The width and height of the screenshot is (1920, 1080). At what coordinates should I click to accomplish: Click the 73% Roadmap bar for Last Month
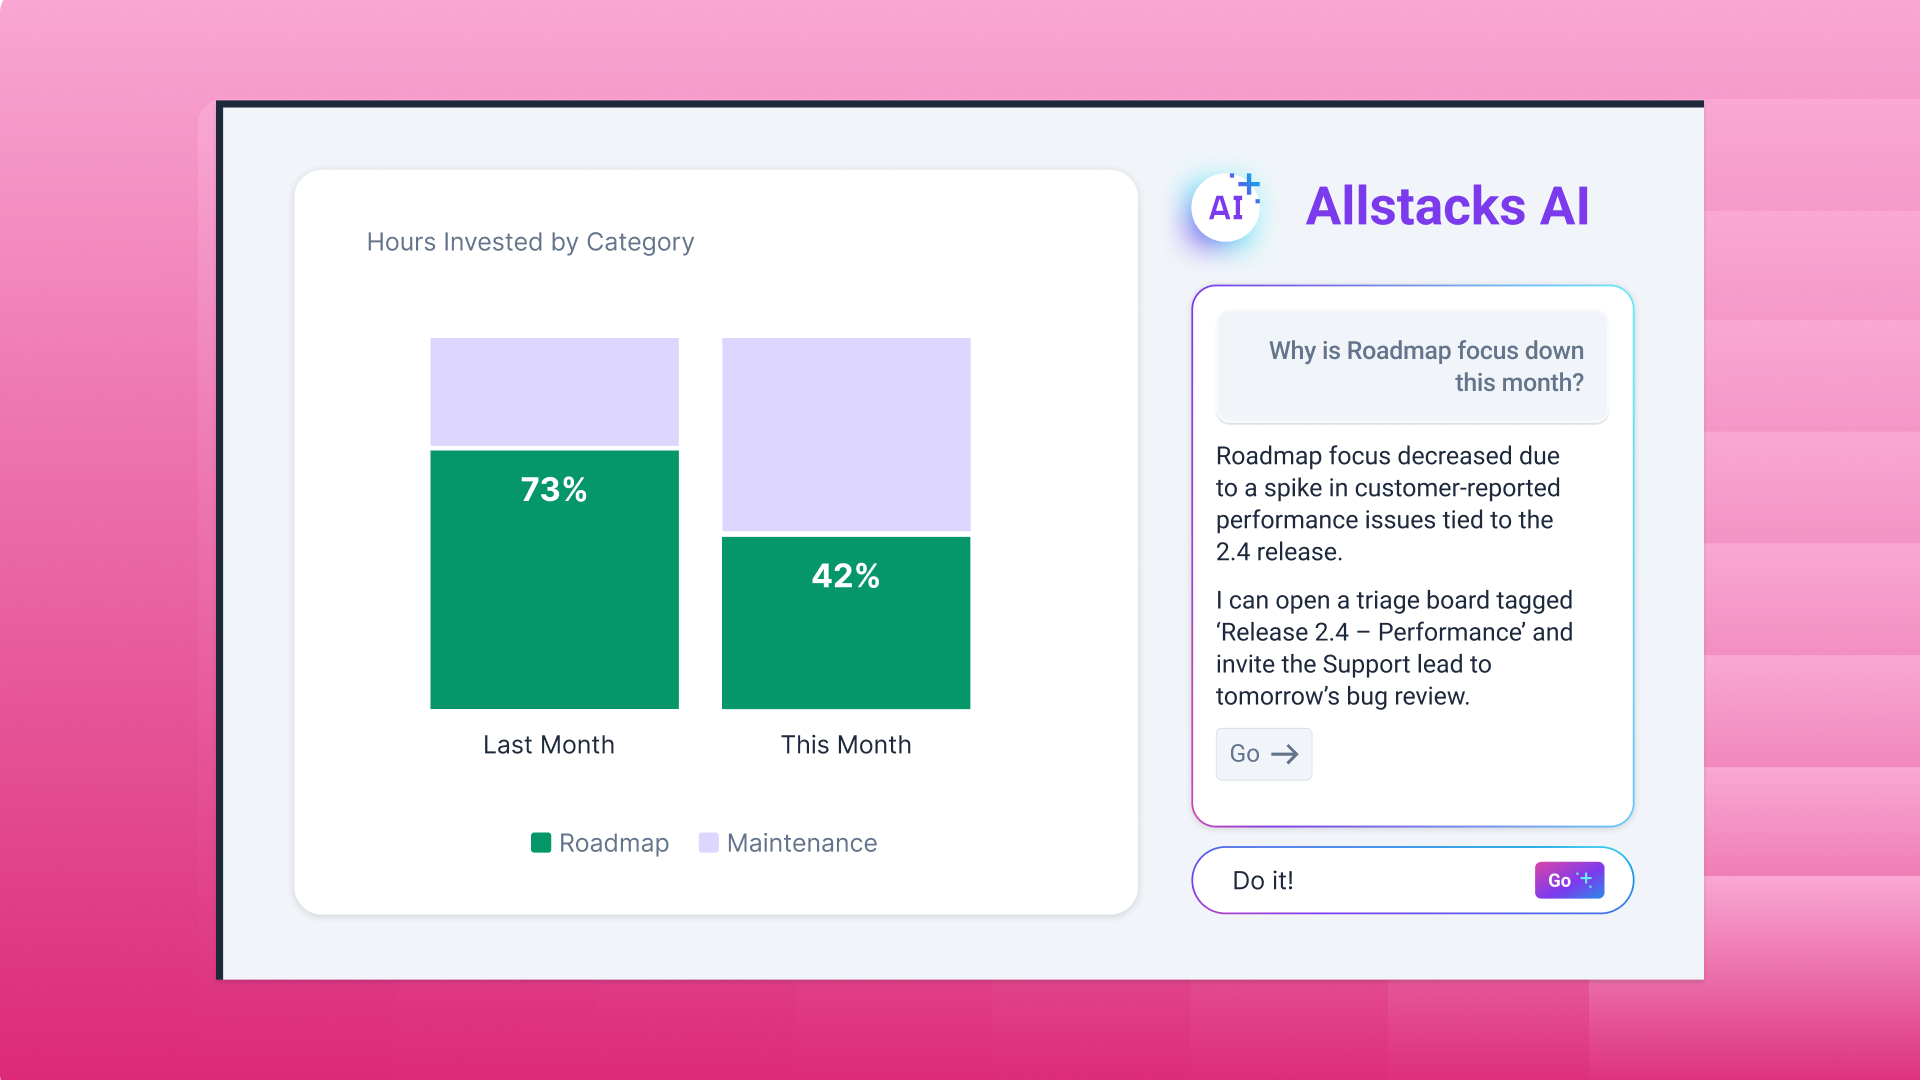[554, 579]
